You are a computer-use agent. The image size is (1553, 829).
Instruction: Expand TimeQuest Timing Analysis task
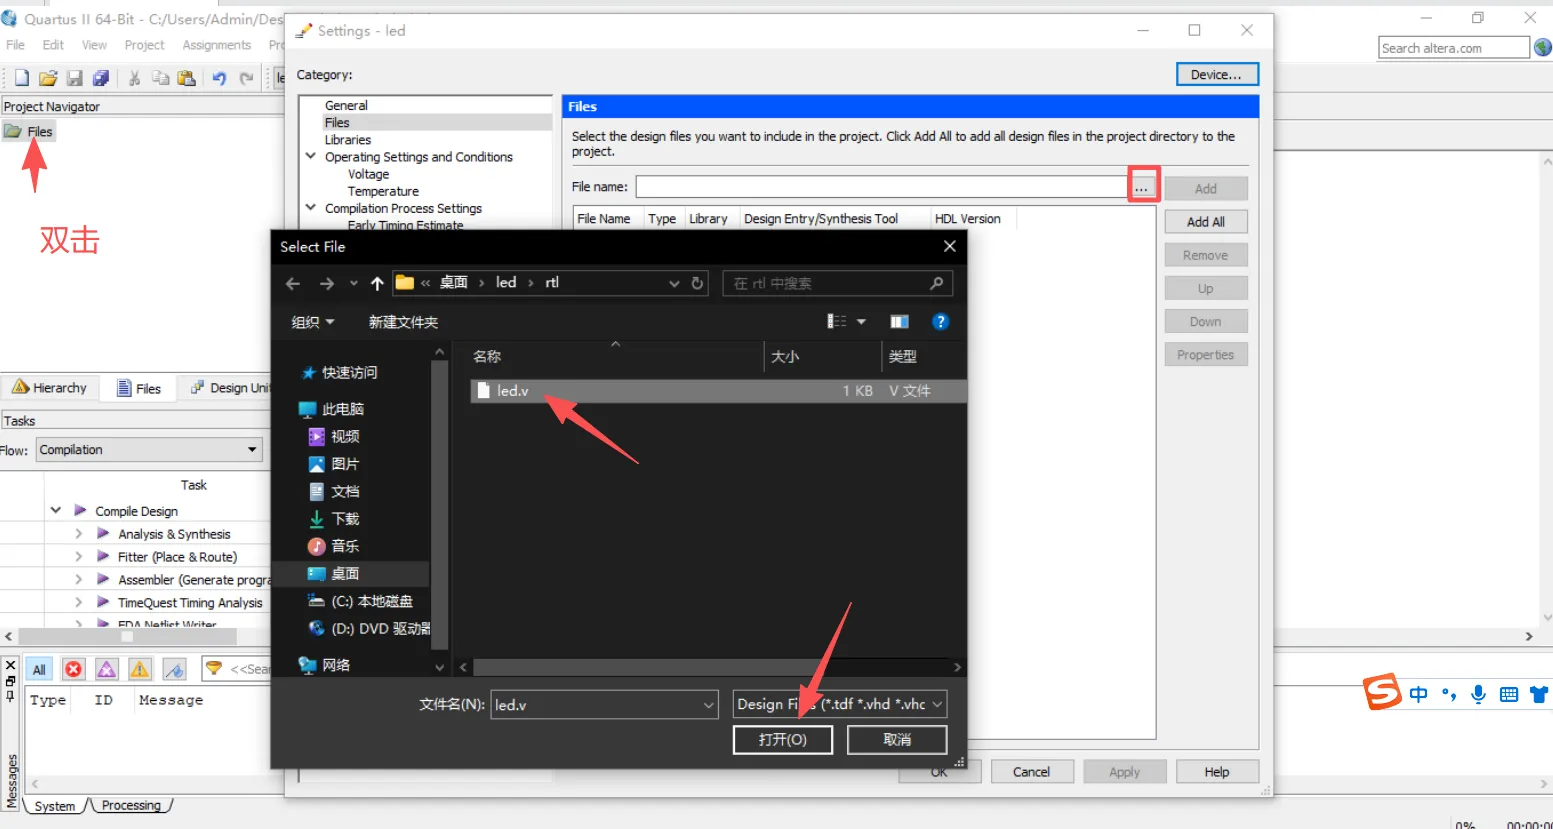pos(79,602)
